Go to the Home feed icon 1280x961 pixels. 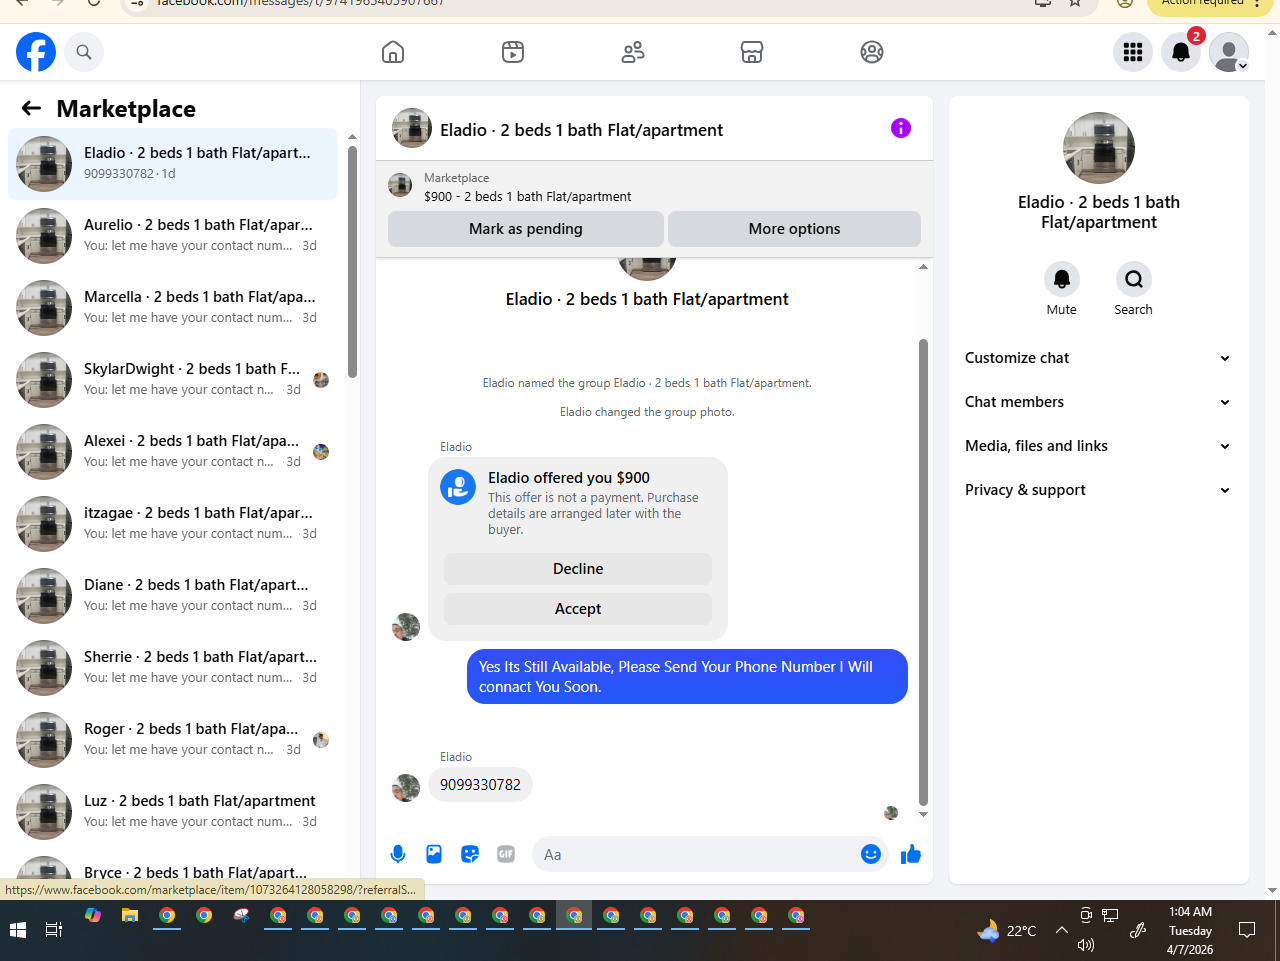pos(393,52)
